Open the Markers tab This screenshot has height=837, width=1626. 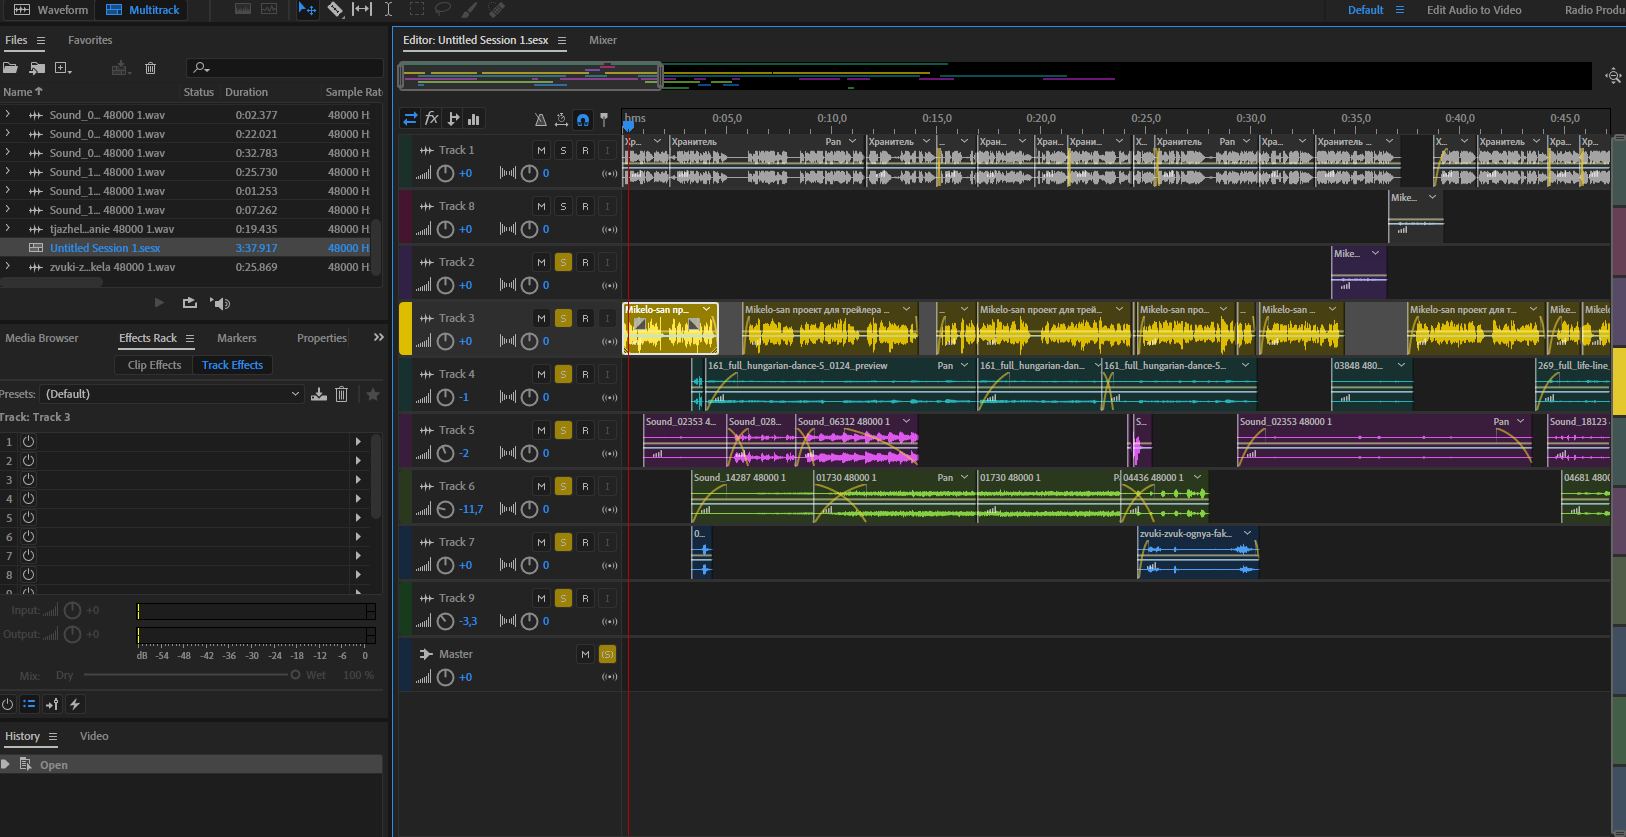(236, 338)
